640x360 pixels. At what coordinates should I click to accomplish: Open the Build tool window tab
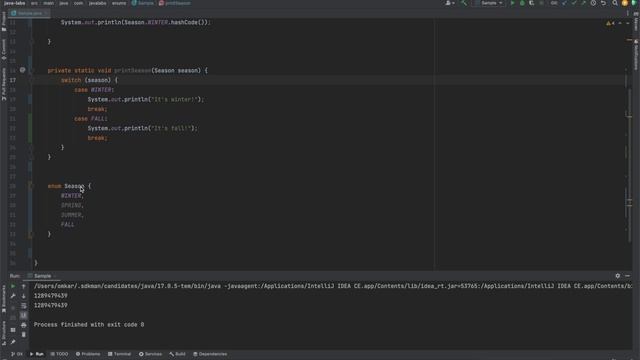(x=178, y=354)
